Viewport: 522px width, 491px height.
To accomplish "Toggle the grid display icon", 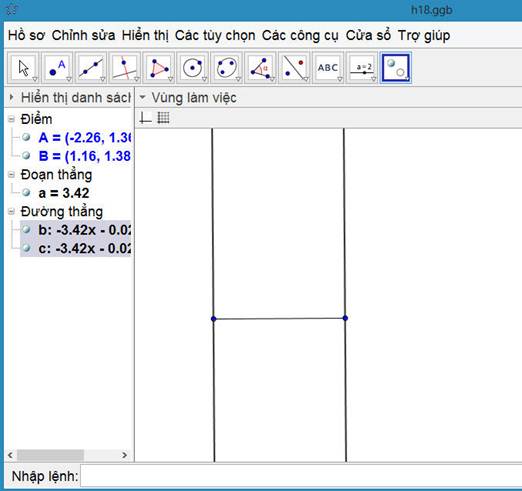I will (163, 118).
